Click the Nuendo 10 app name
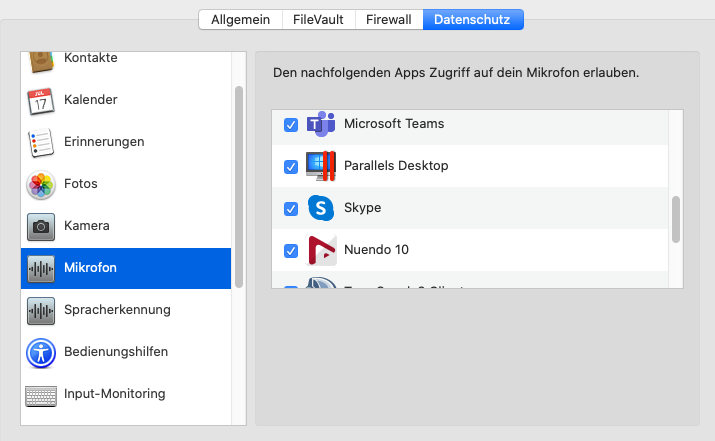 377,250
